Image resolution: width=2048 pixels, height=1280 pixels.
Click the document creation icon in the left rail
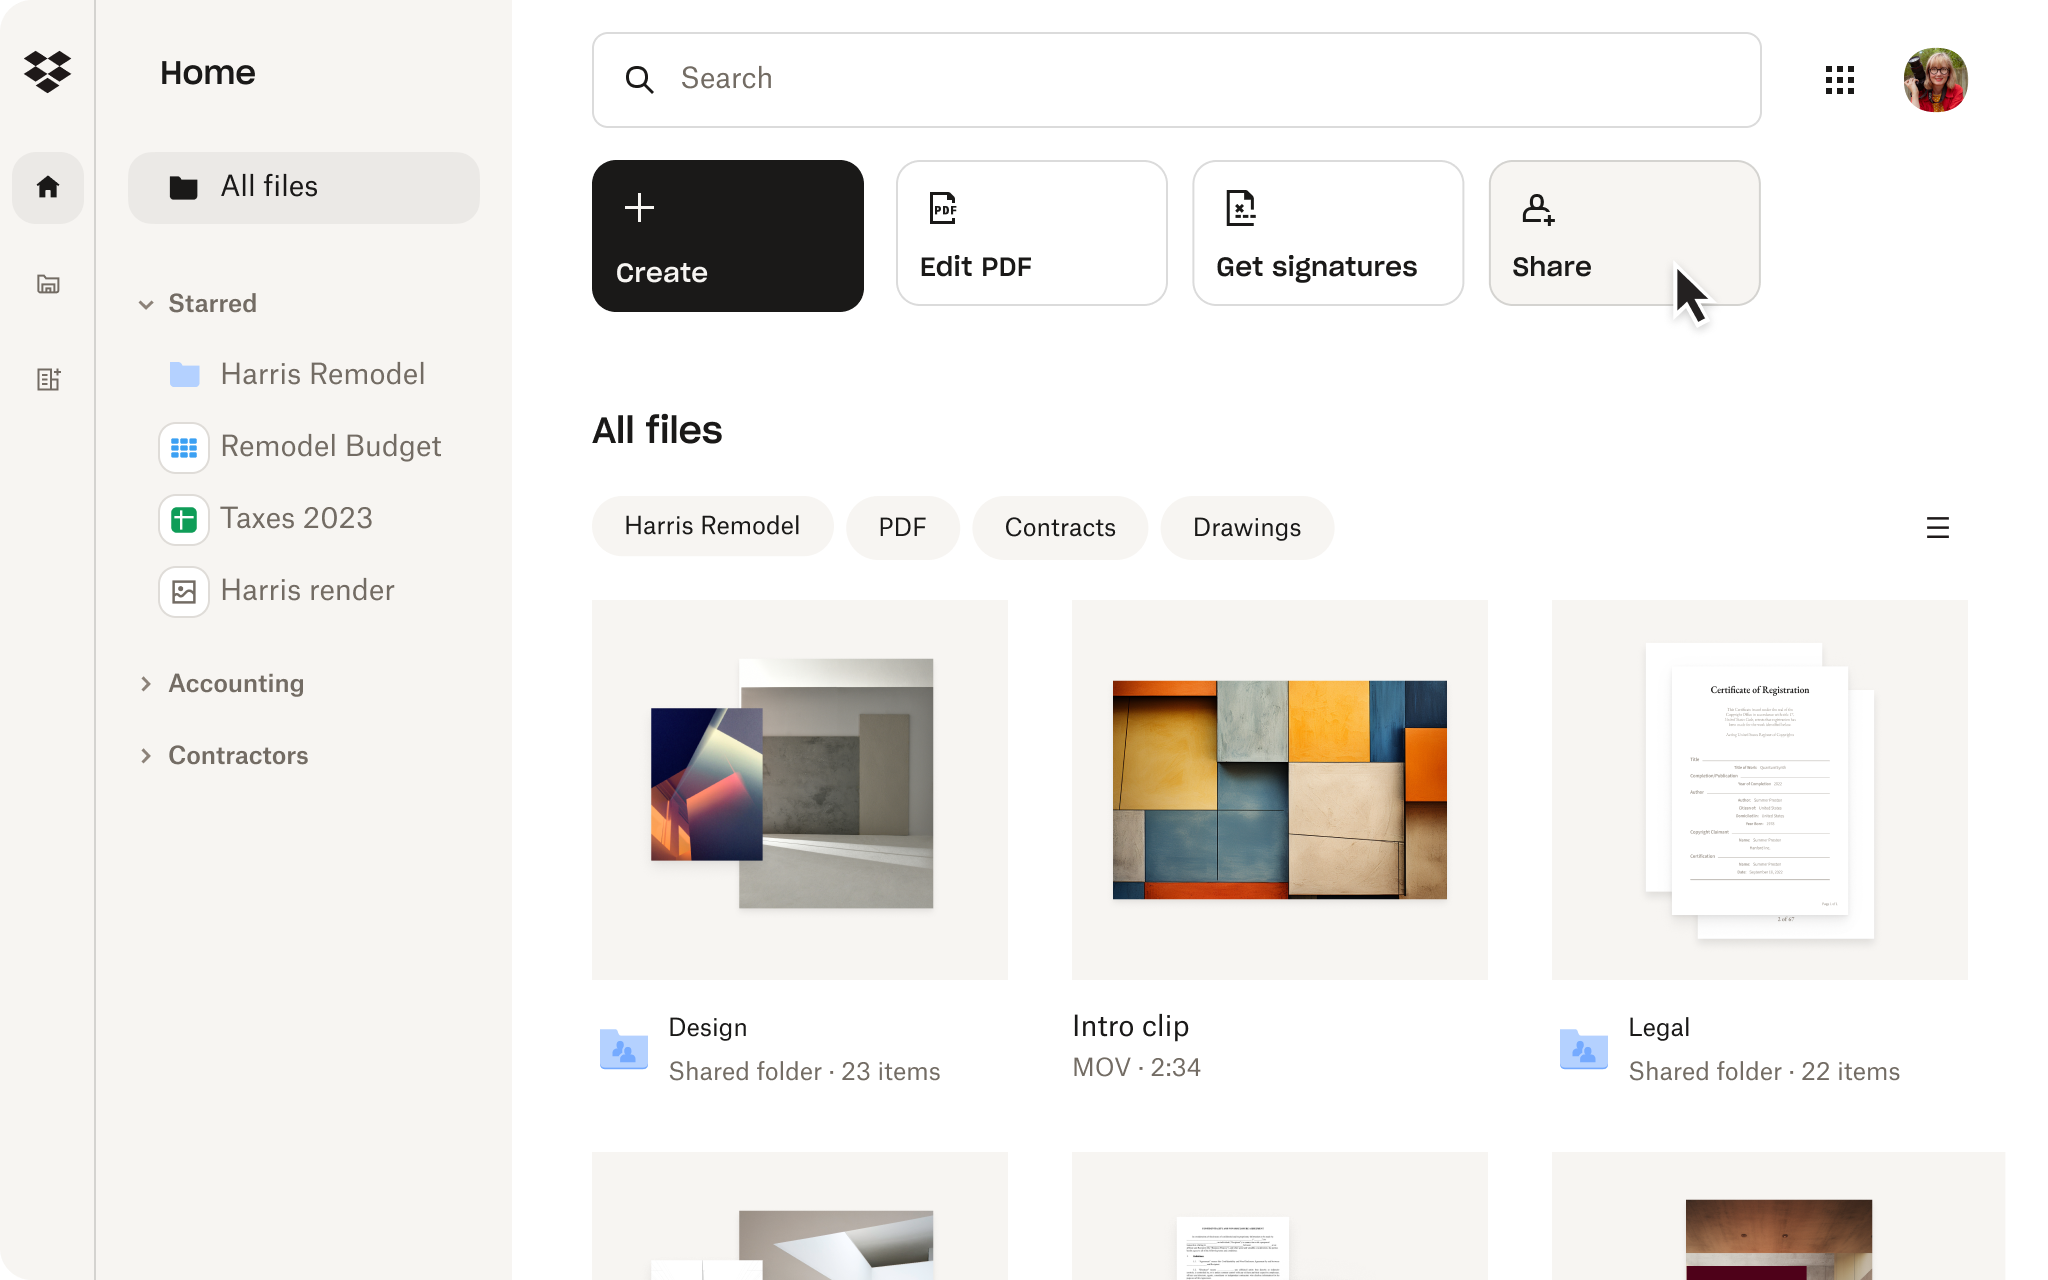click(x=49, y=379)
